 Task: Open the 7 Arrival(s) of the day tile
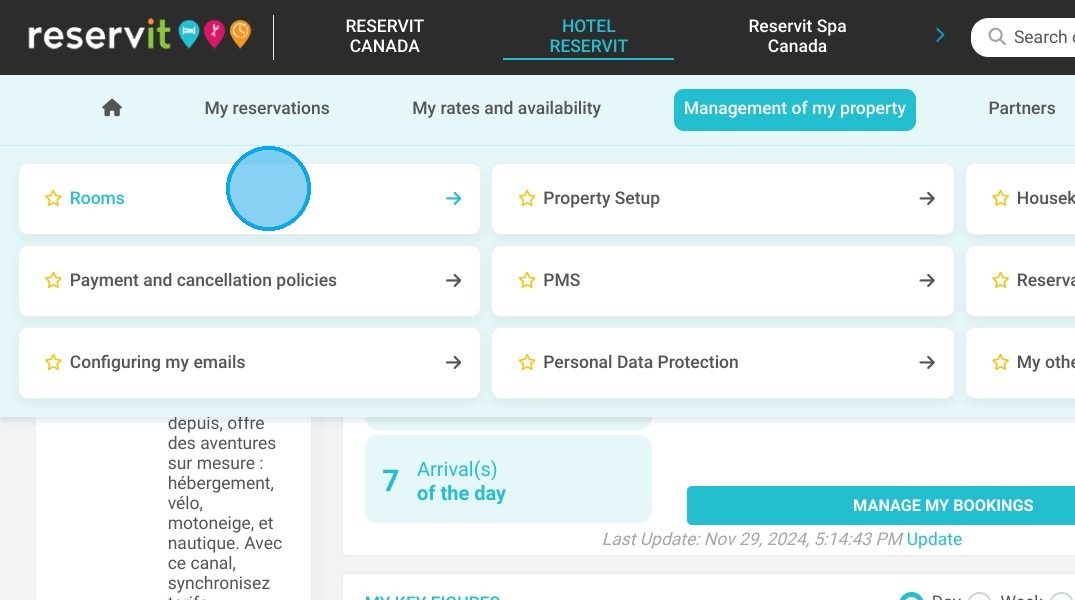[x=508, y=479]
